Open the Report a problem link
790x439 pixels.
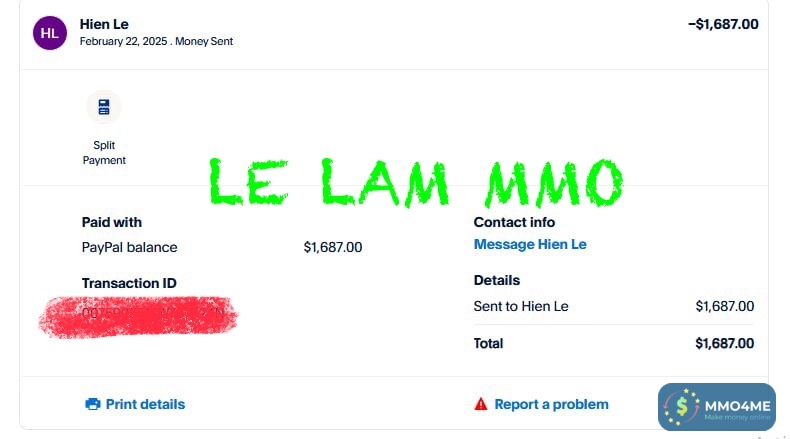[551, 404]
